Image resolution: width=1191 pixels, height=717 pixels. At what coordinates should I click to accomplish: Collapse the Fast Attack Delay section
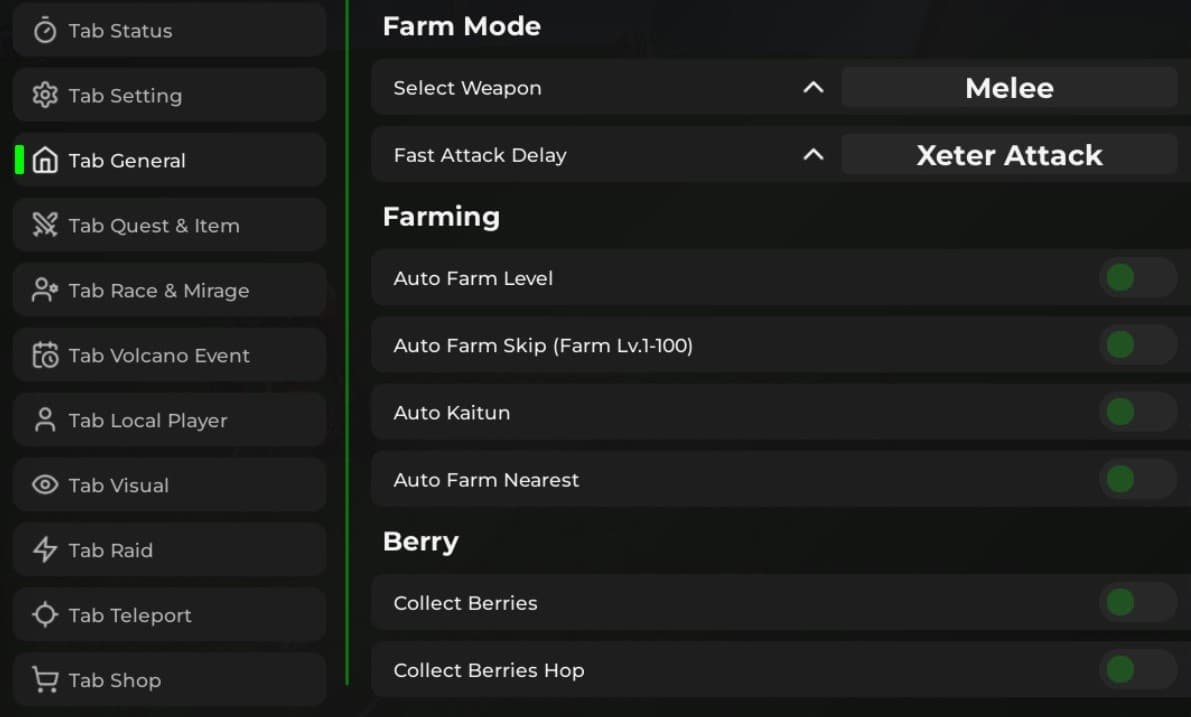tap(814, 155)
